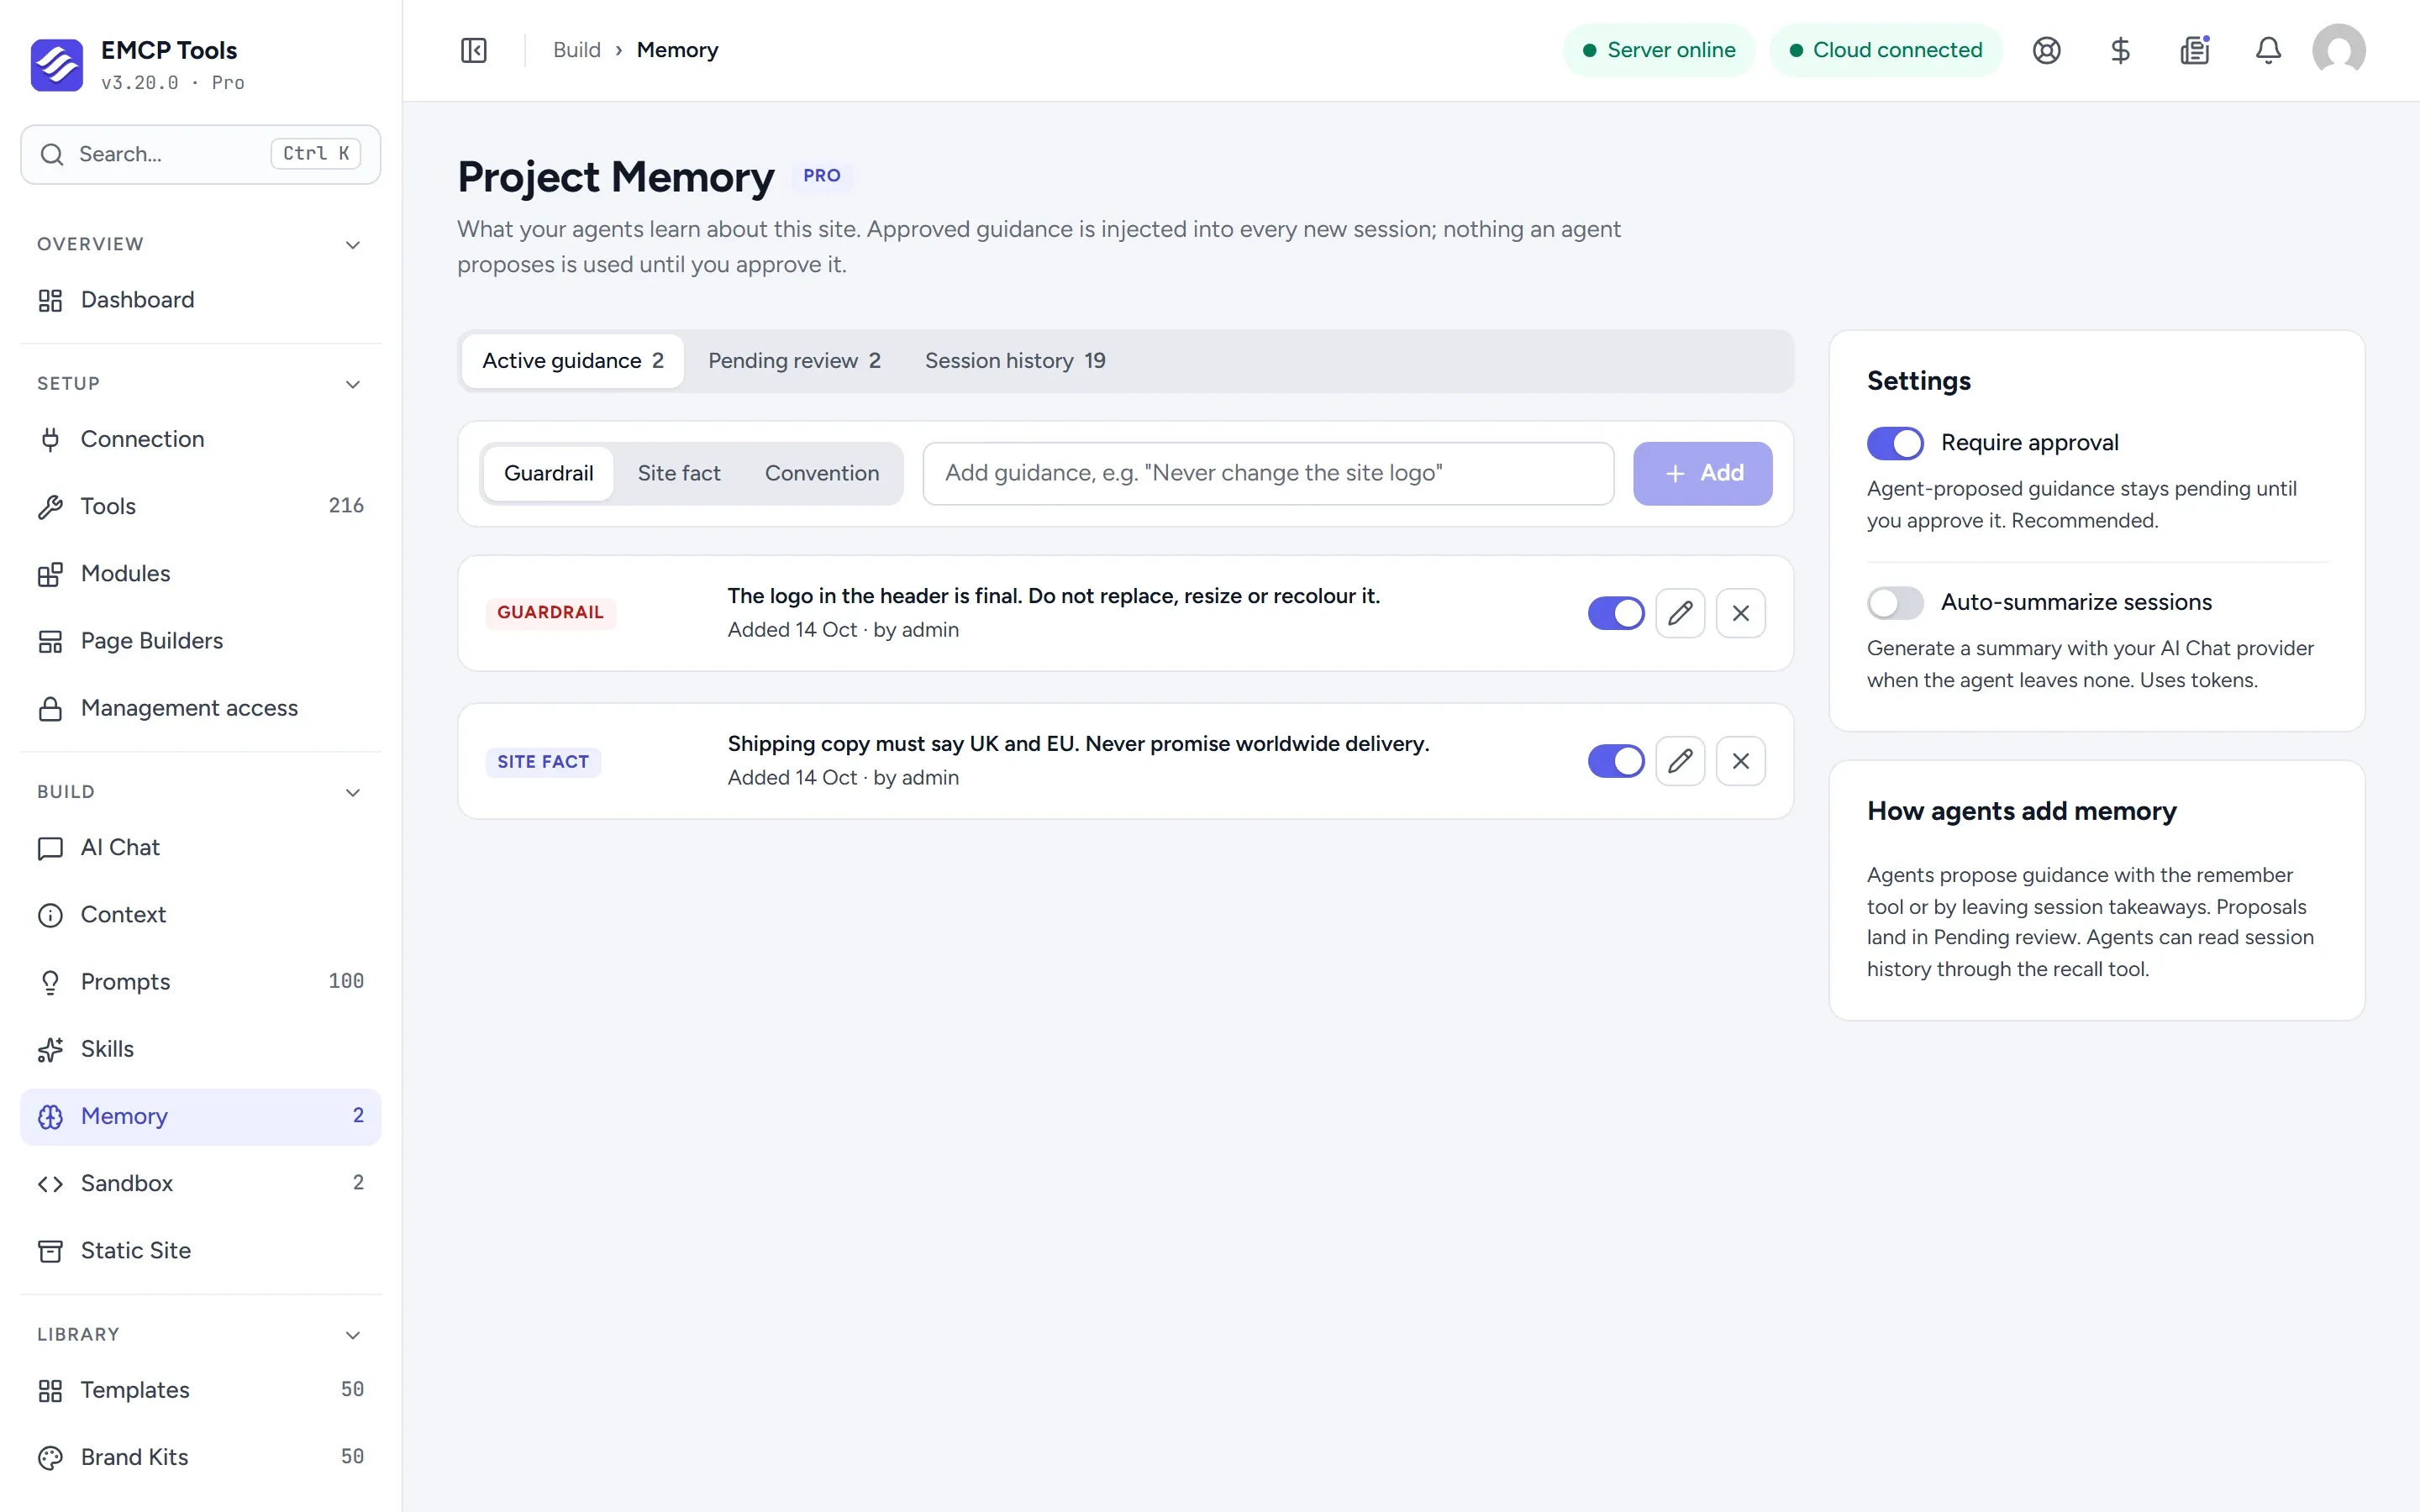
Task: Open Sandbox page
Action: (x=200, y=1183)
